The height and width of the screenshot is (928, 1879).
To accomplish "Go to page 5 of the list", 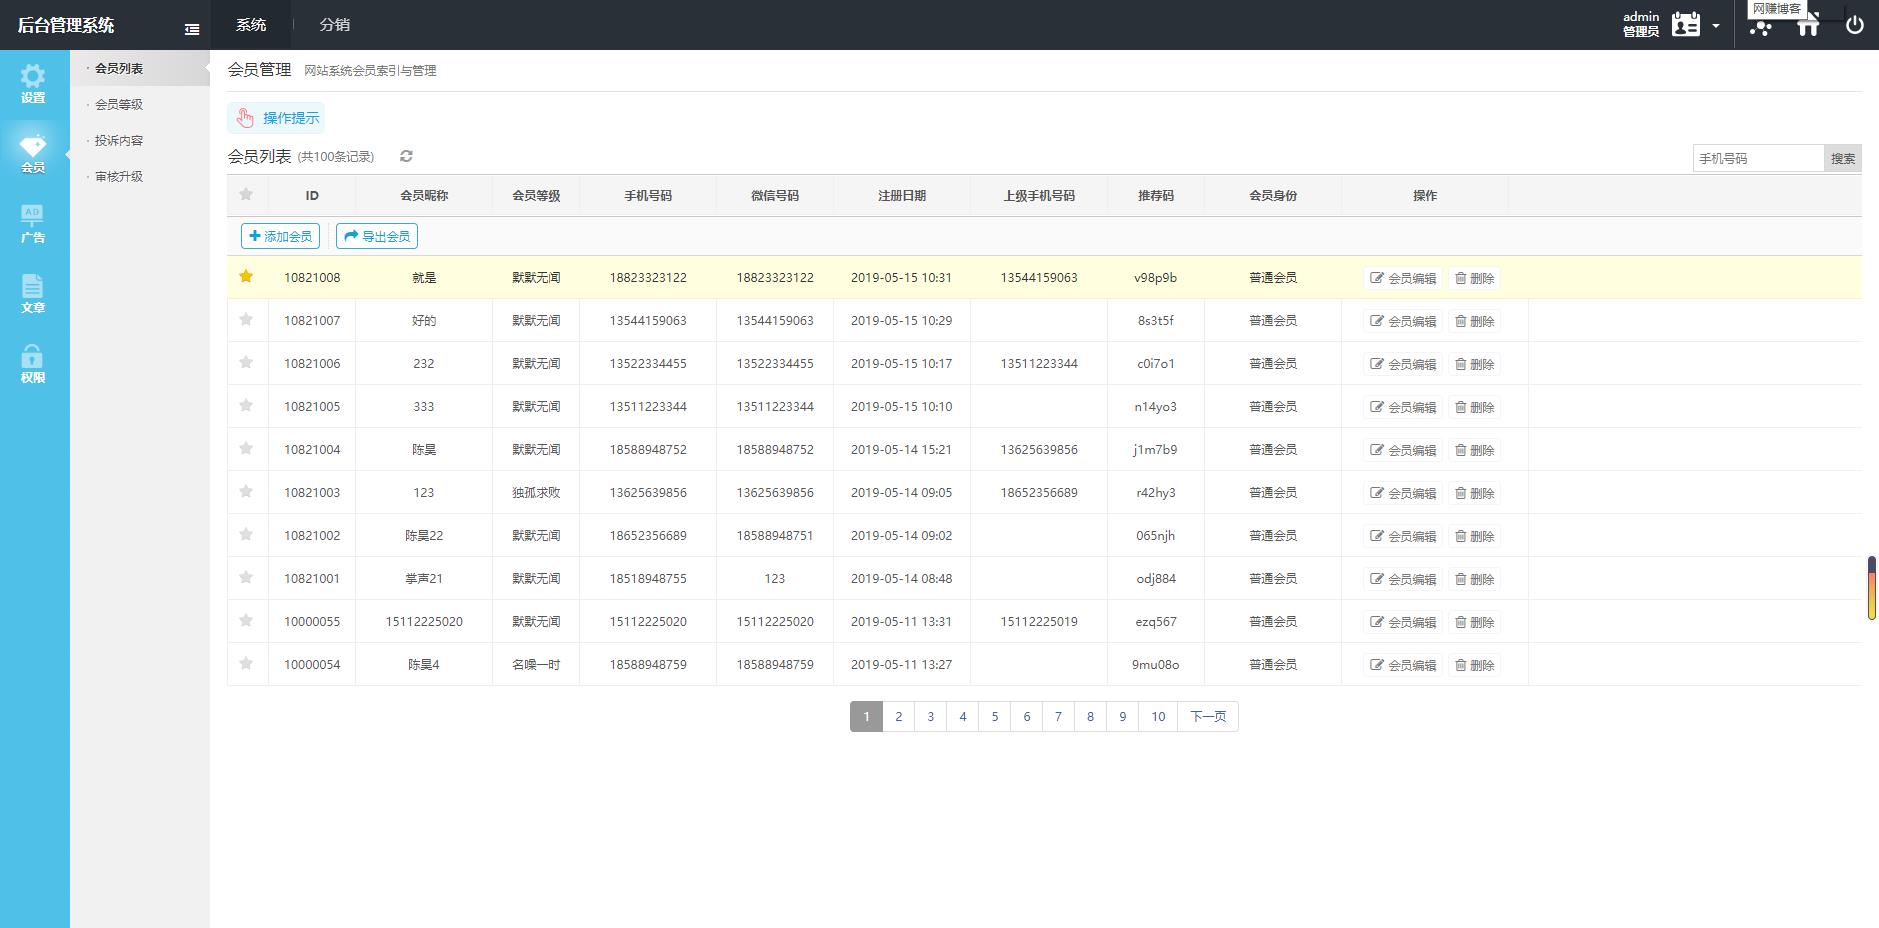I will [994, 716].
